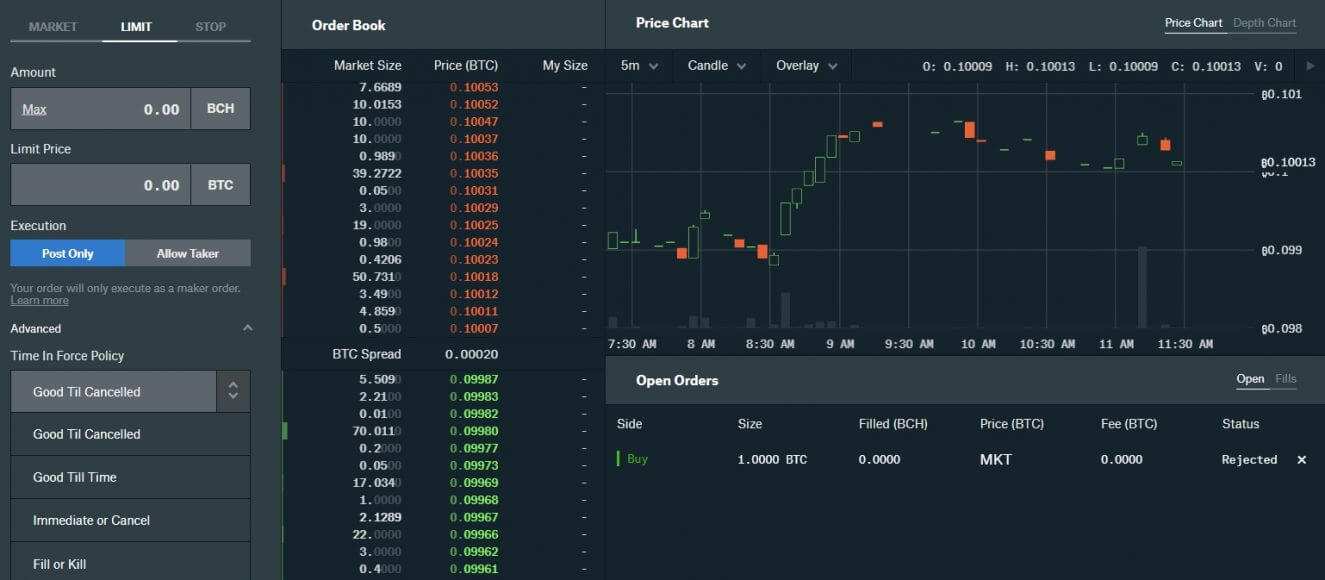1325x580 pixels.
Task: Switch to the MARKET order tab
Action: 53,27
